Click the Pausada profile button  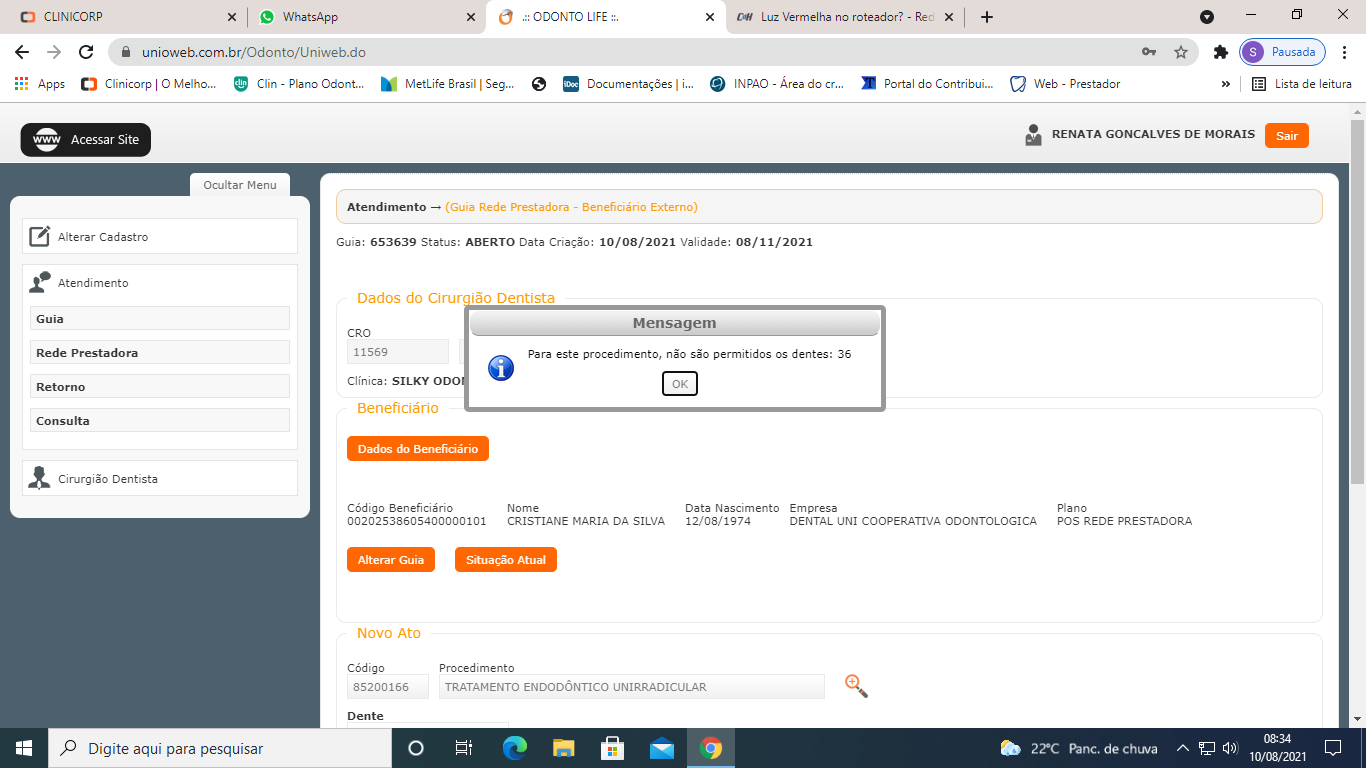tap(1283, 52)
